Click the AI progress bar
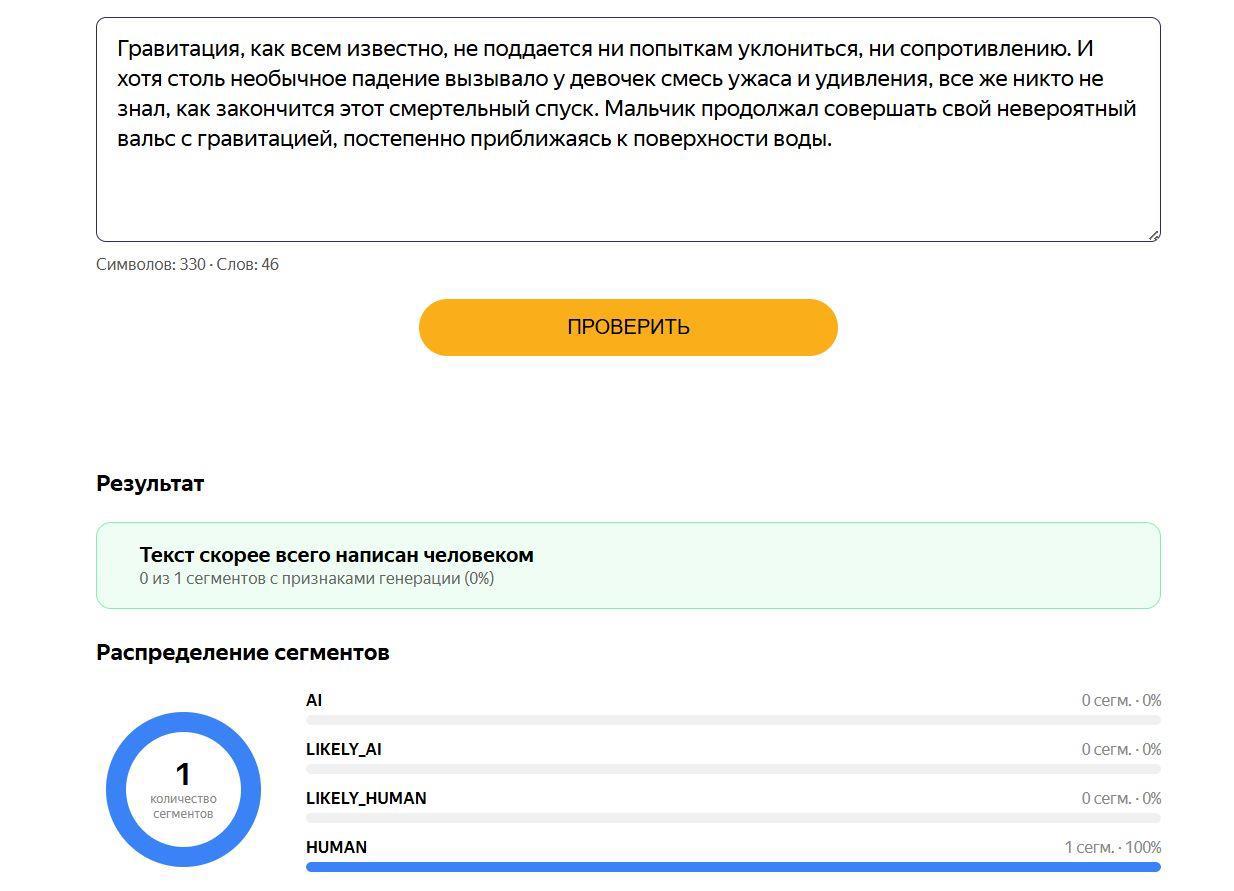The height and width of the screenshot is (891, 1234). tap(733, 720)
